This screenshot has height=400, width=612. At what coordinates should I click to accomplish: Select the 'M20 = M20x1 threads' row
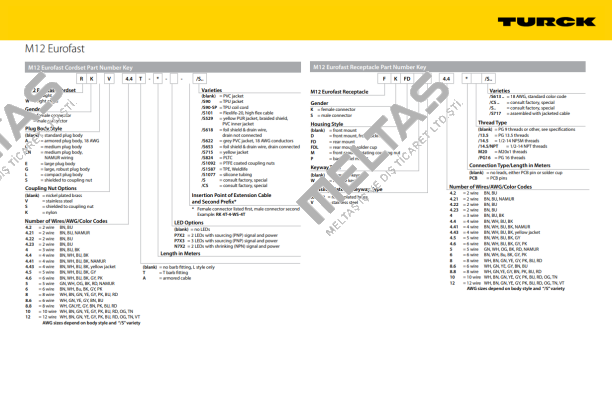click(503, 152)
